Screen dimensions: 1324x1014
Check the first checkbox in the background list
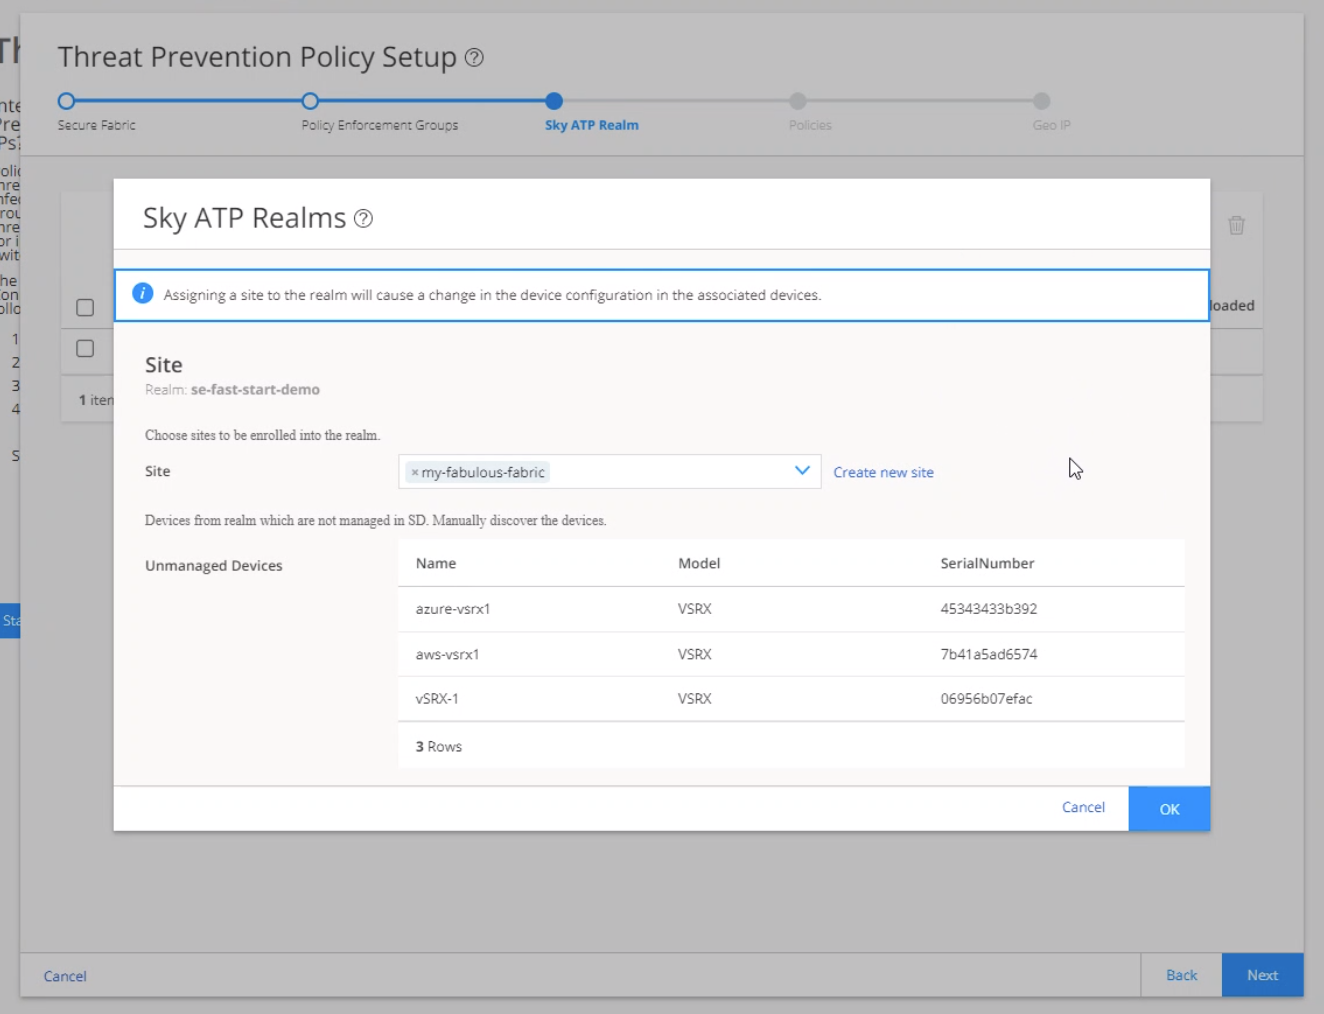click(x=85, y=308)
